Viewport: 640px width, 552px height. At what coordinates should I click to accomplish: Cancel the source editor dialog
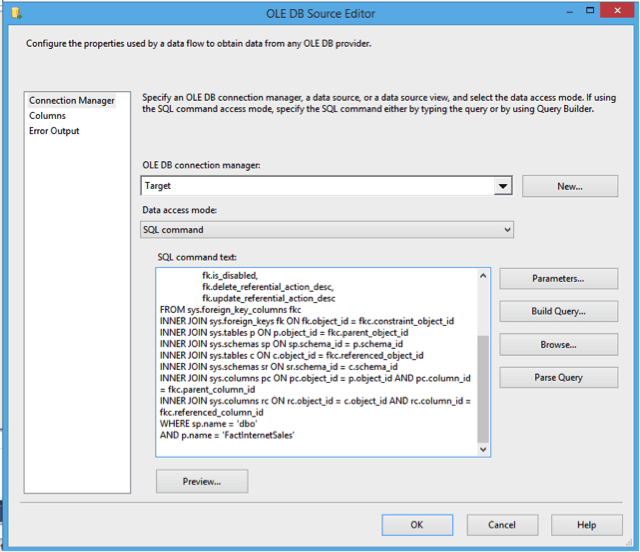pyautogui.click(x=502, y=525)
